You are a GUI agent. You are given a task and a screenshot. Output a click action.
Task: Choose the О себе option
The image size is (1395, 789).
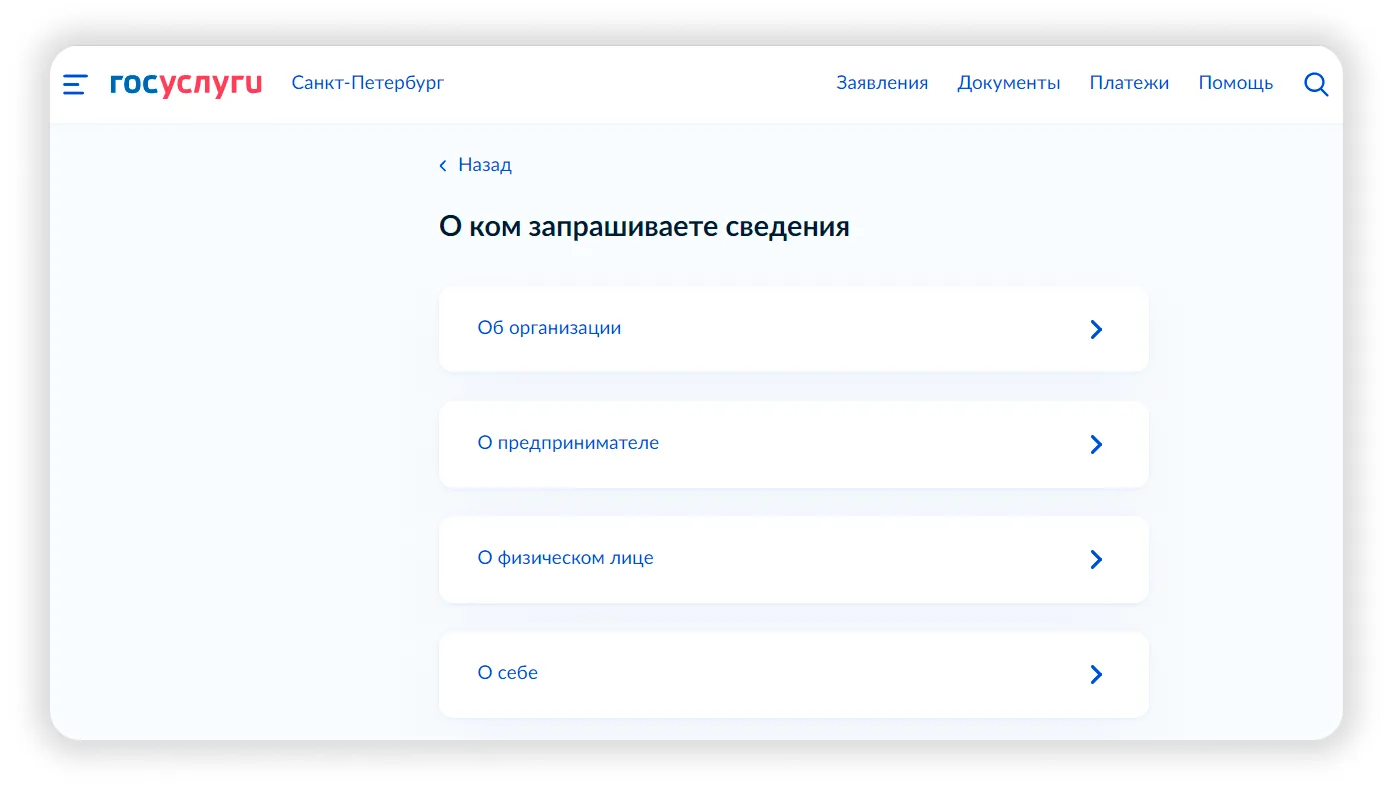793,674
